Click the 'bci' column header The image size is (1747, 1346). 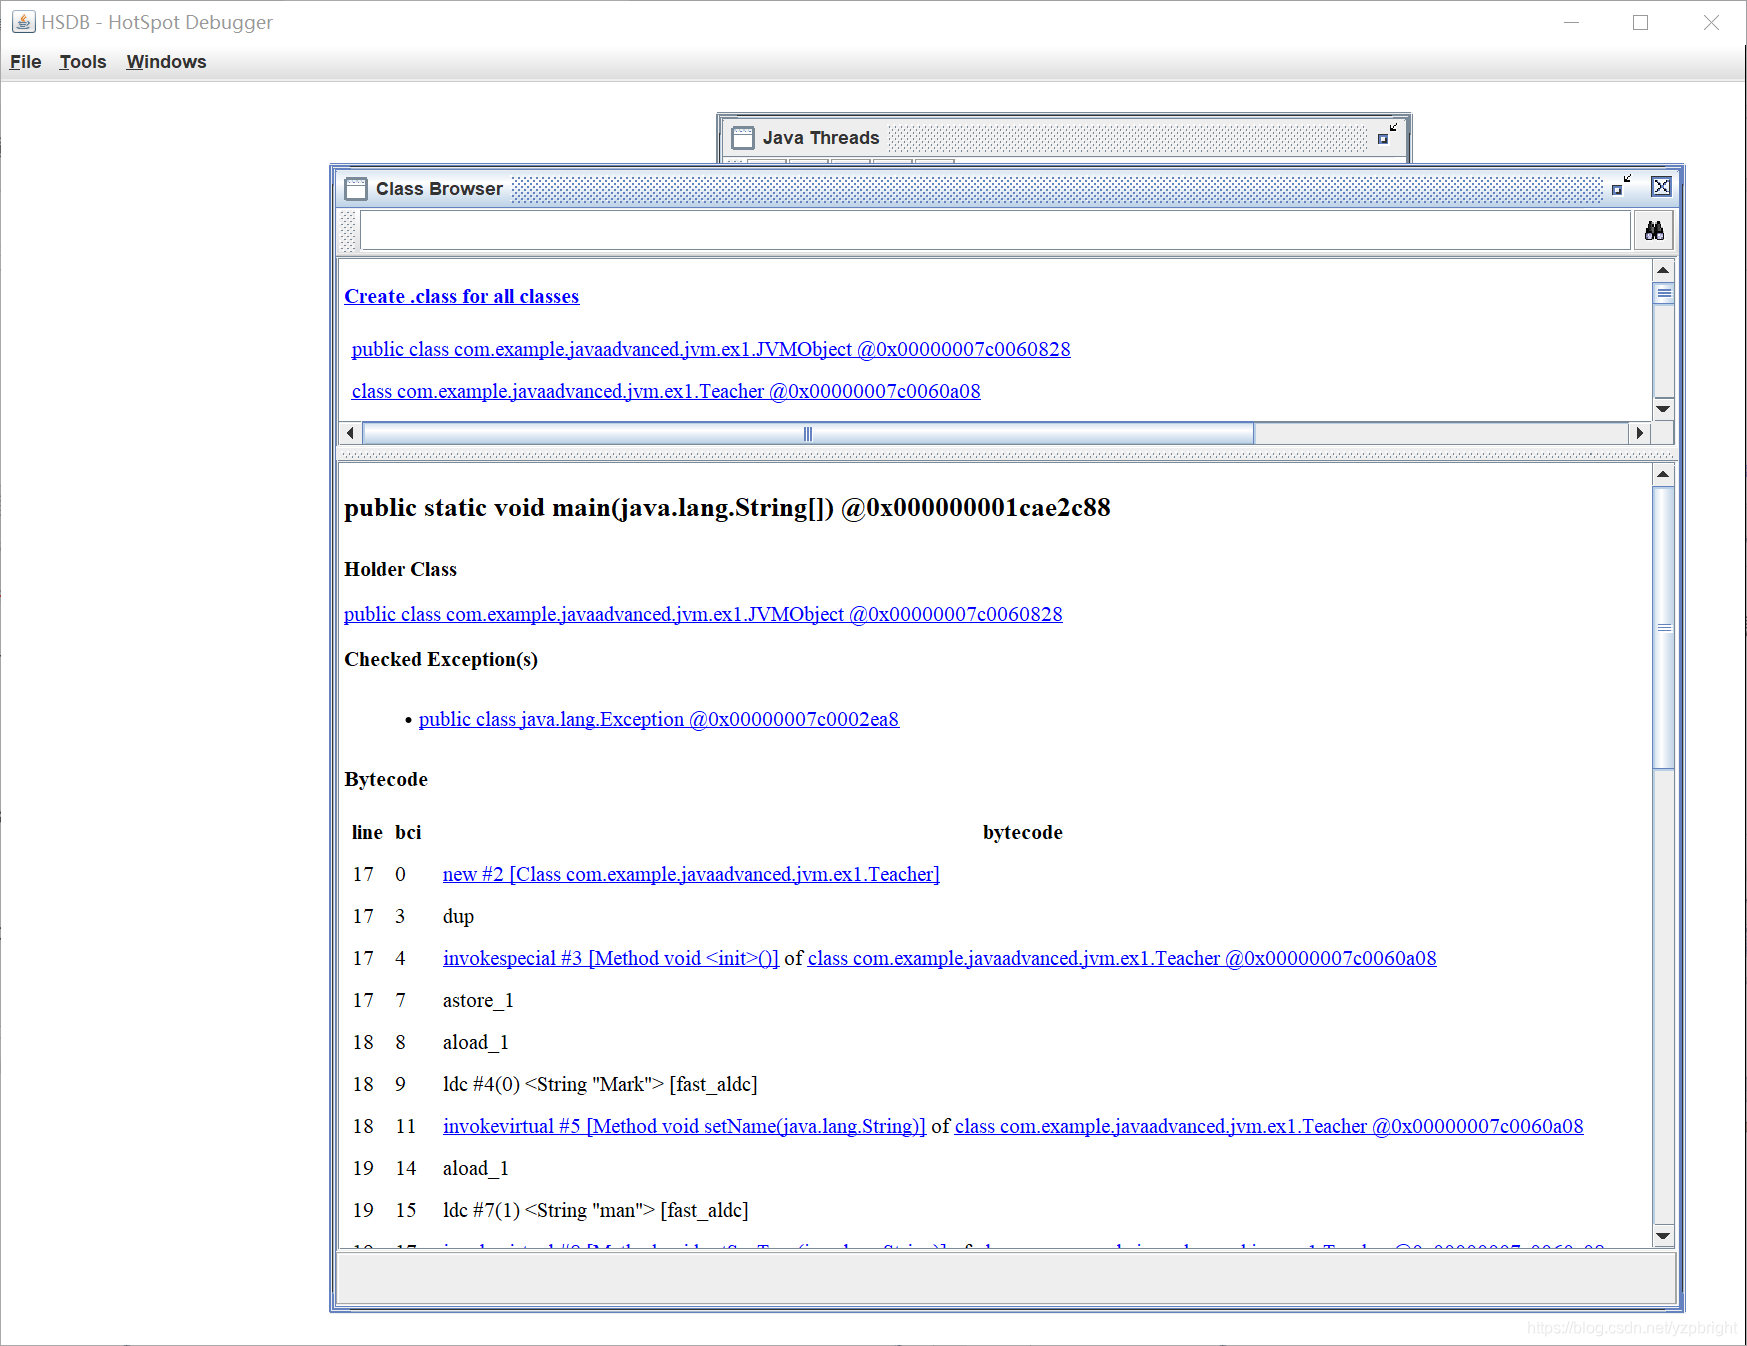408,832
